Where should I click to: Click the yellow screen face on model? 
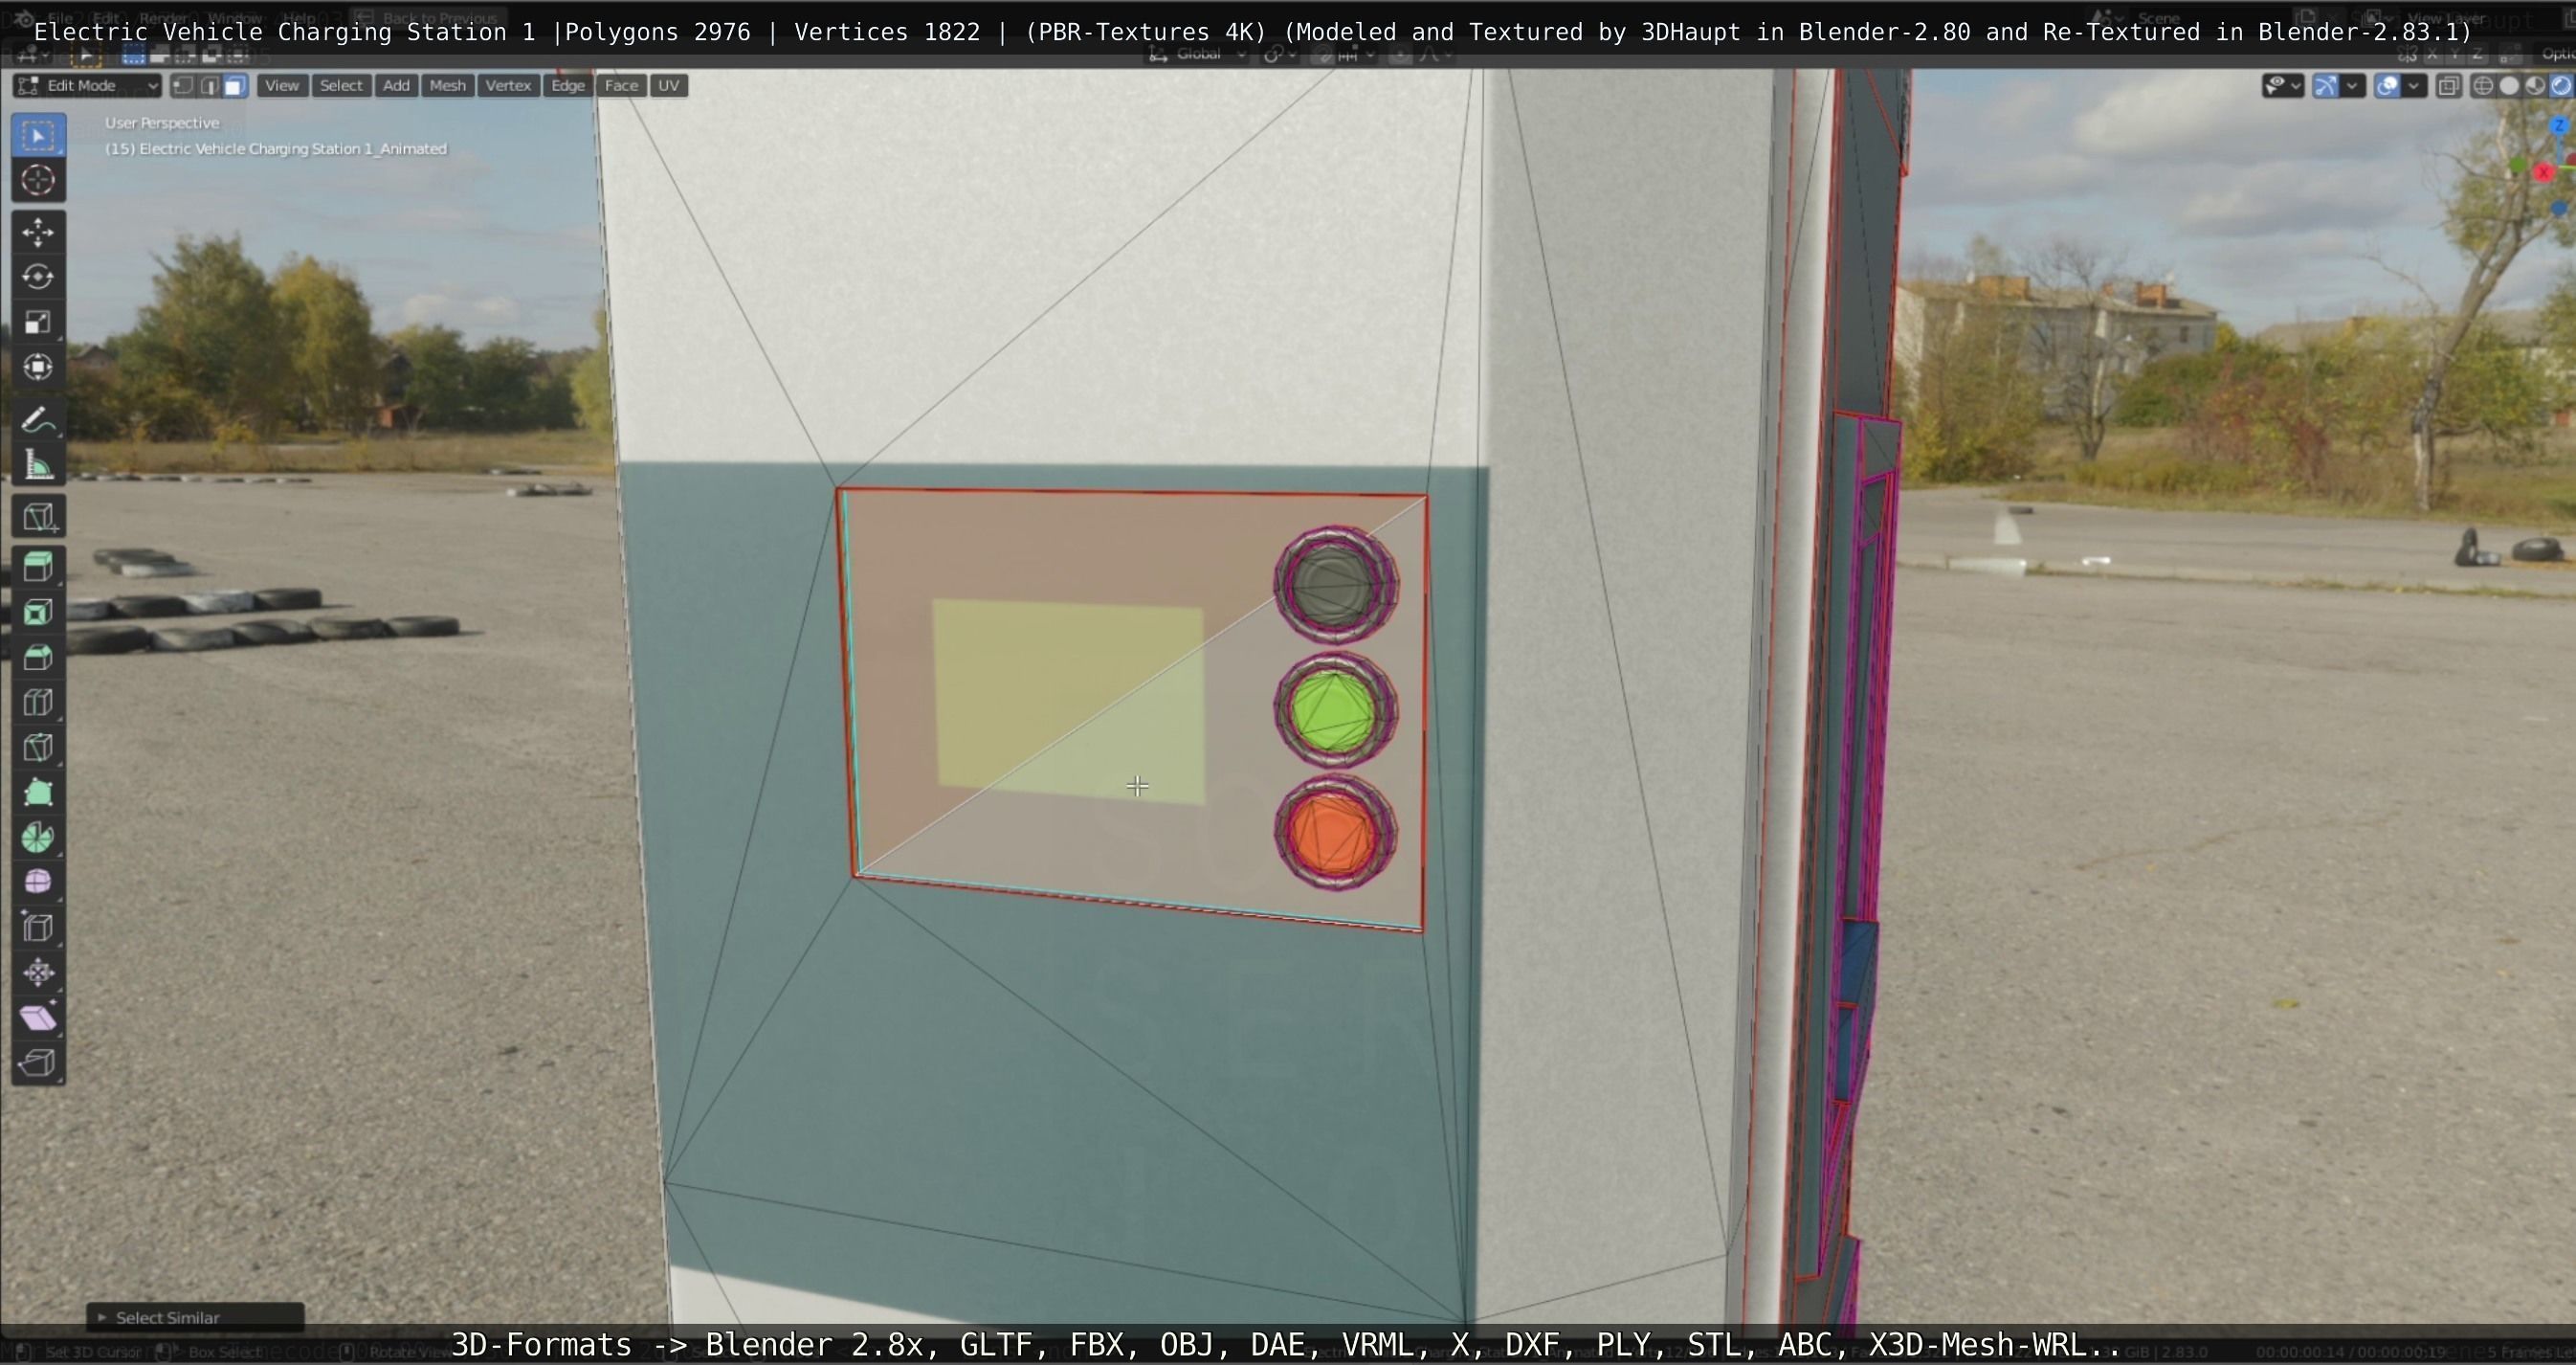tap(1069, 701)
